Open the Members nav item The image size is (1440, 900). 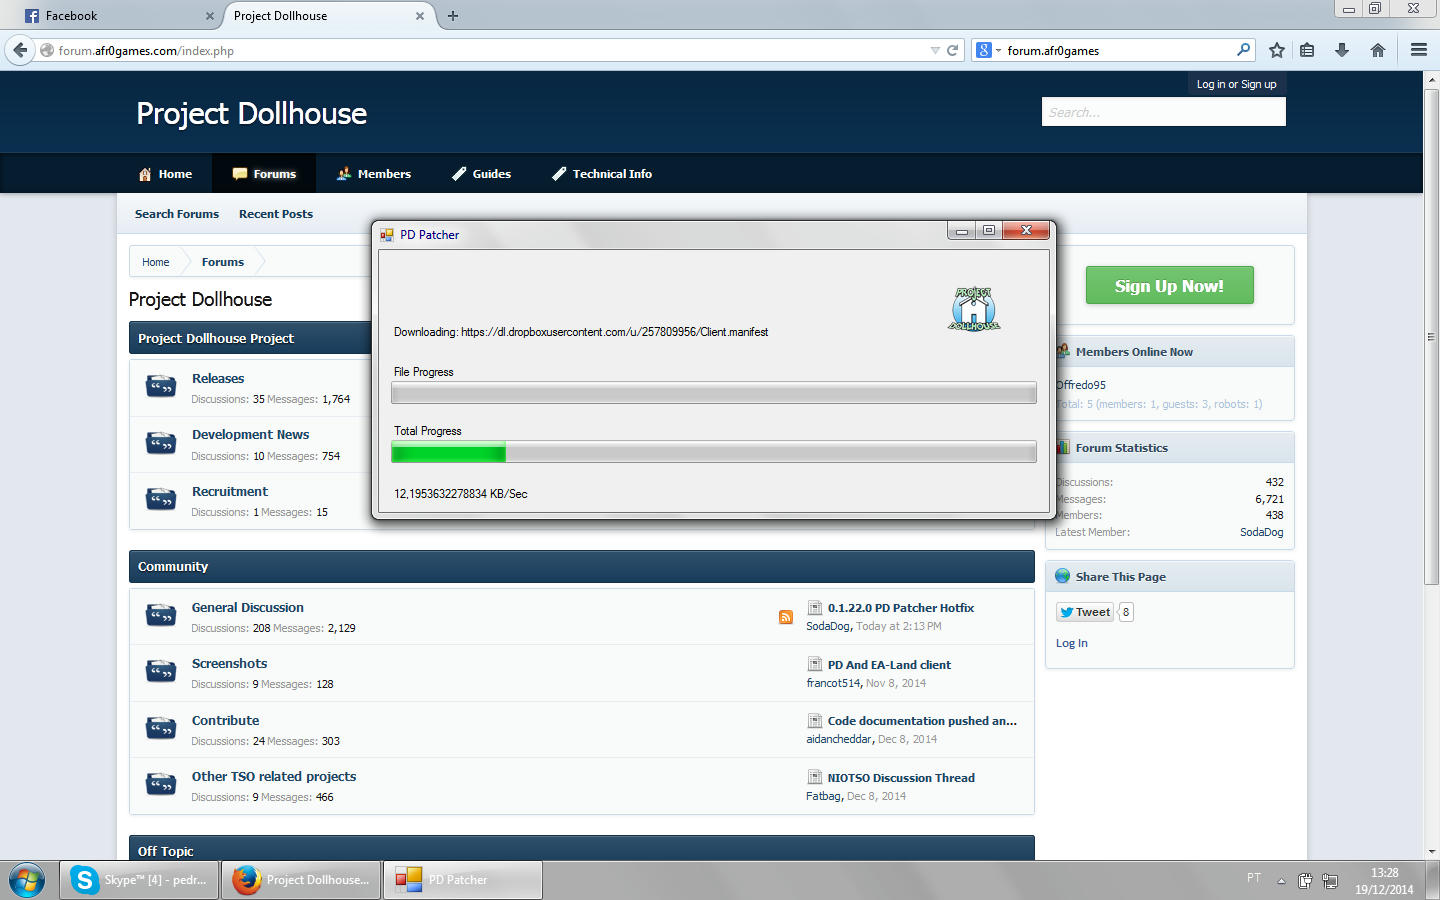373,174
